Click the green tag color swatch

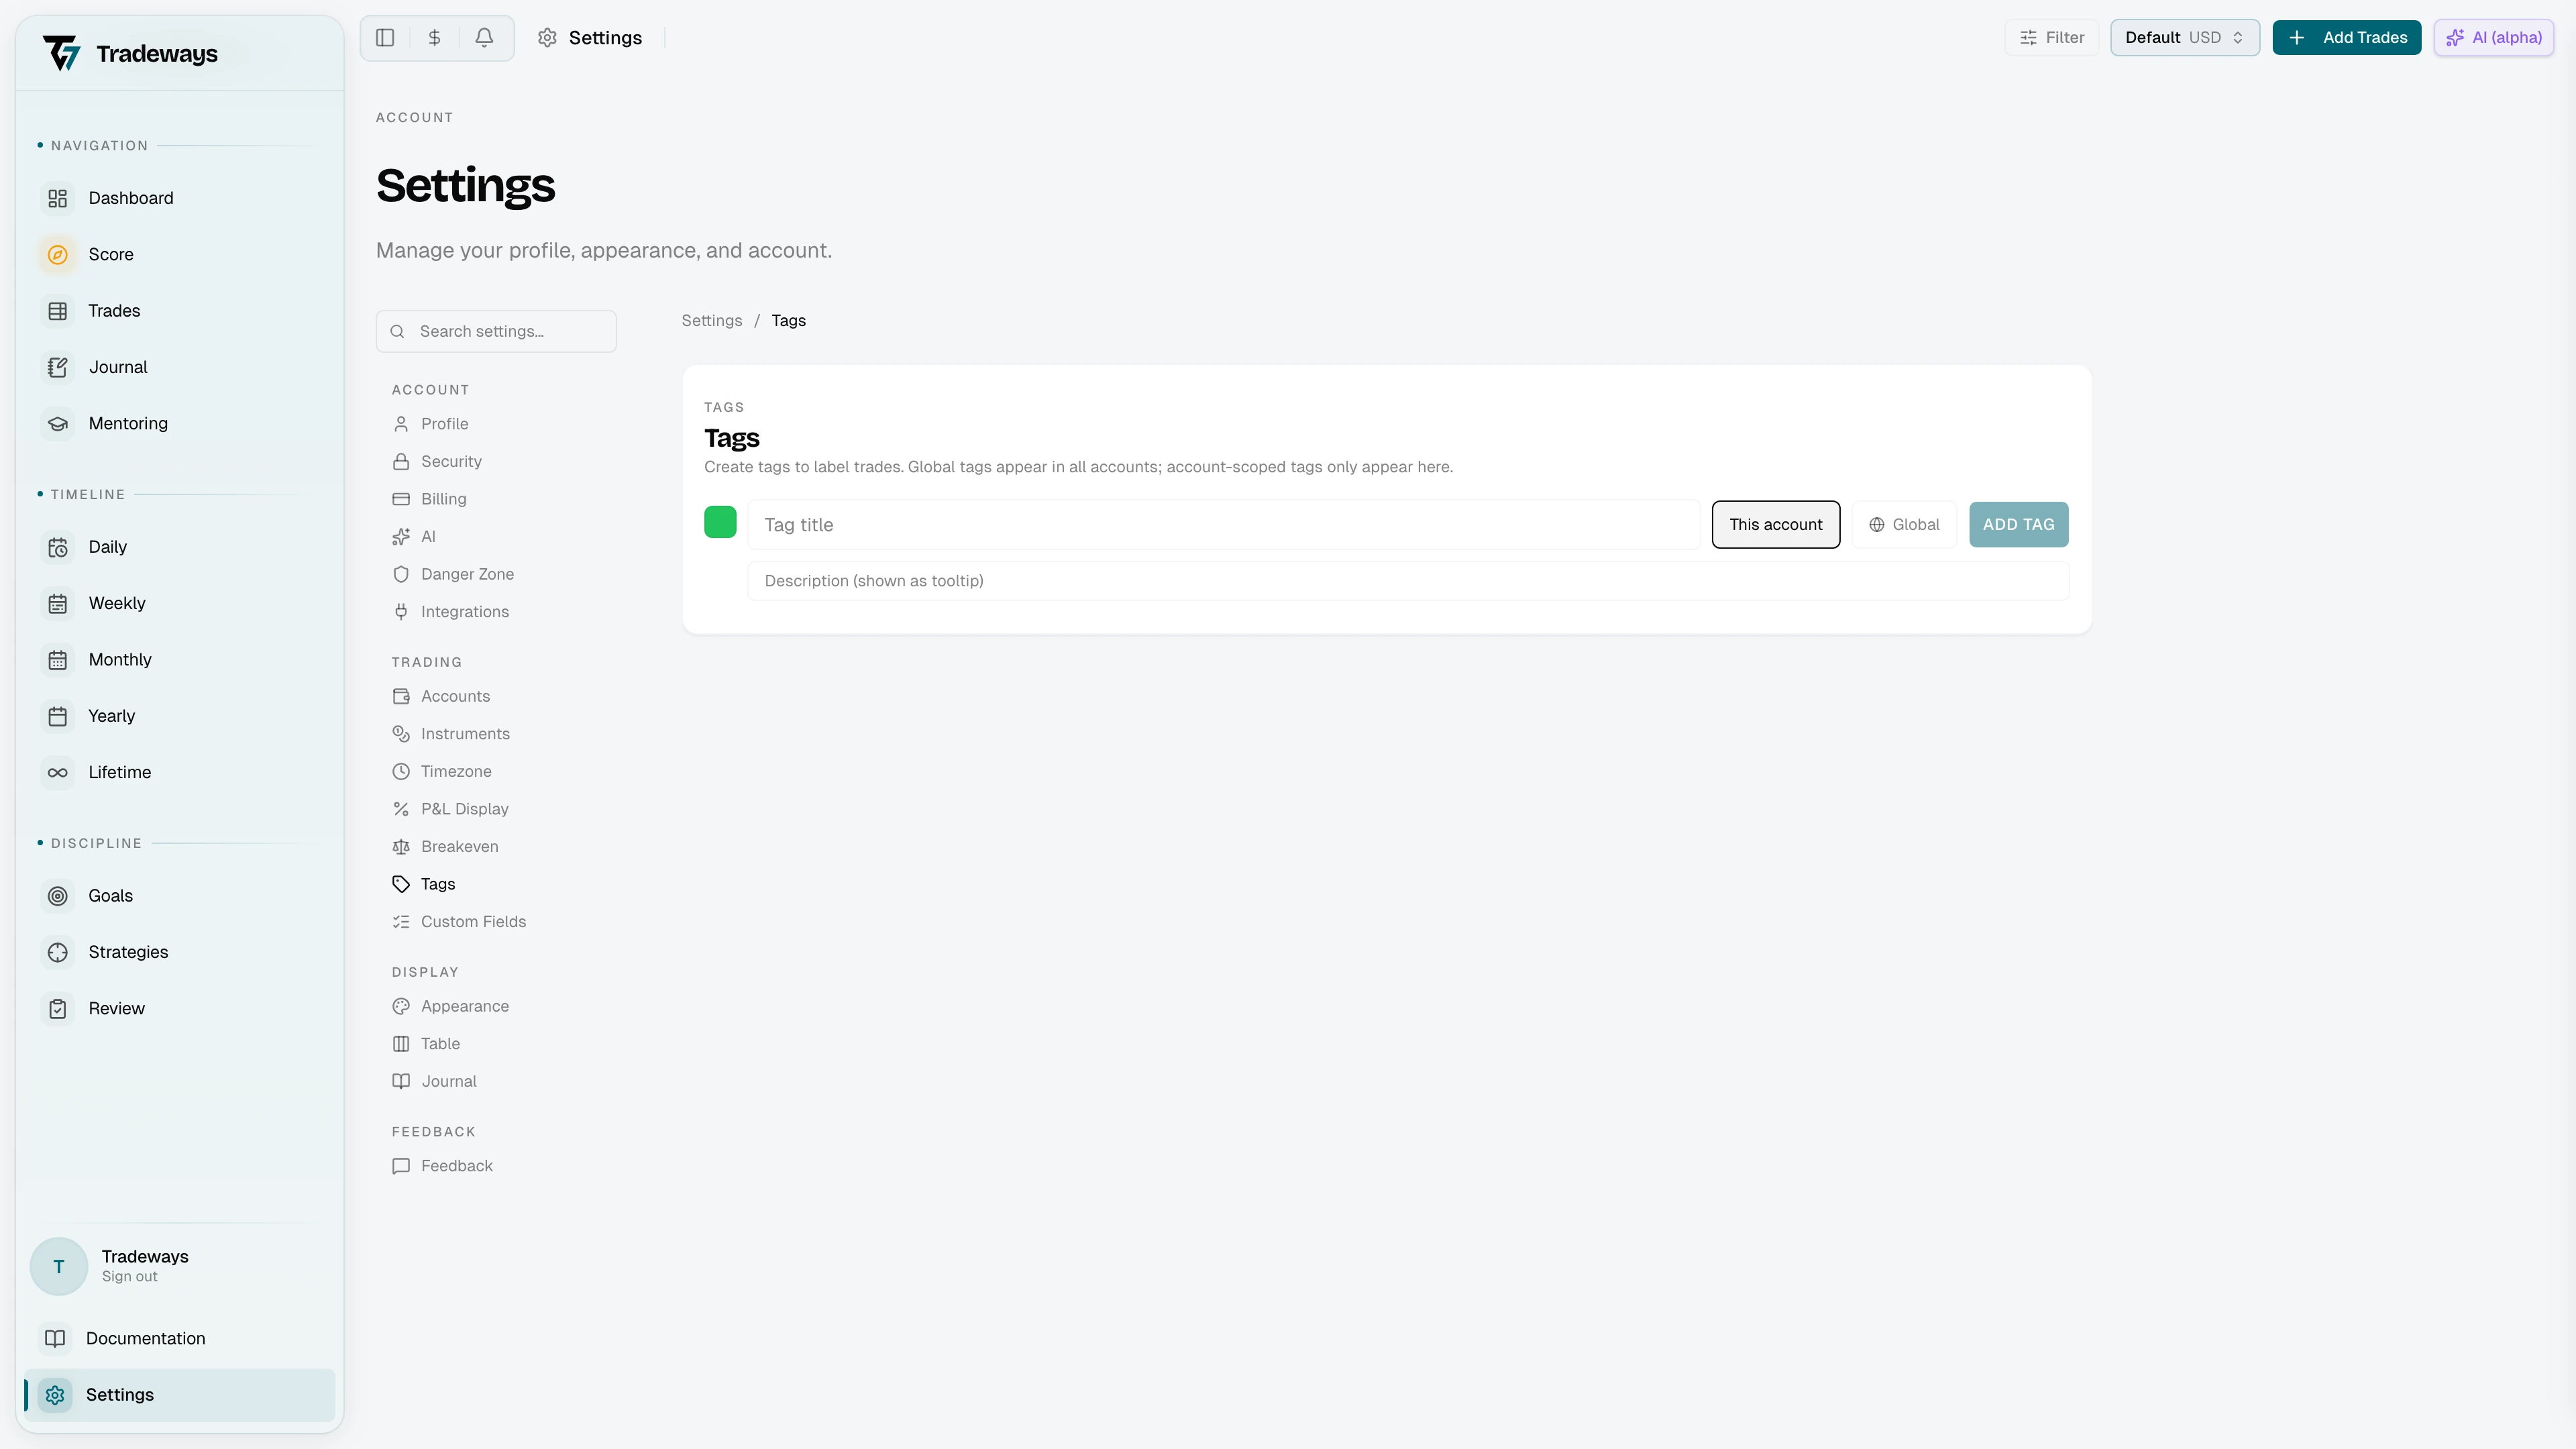pyautogui.click(x=720, y=522)
